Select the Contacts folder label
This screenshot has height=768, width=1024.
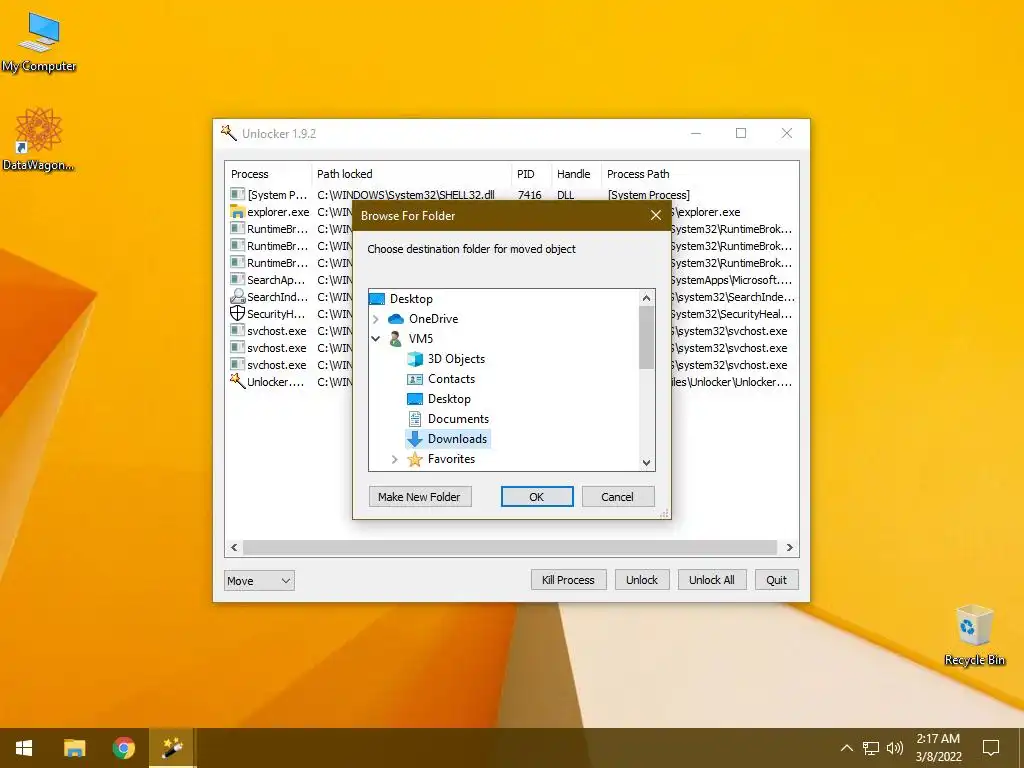tap(451, 379)
